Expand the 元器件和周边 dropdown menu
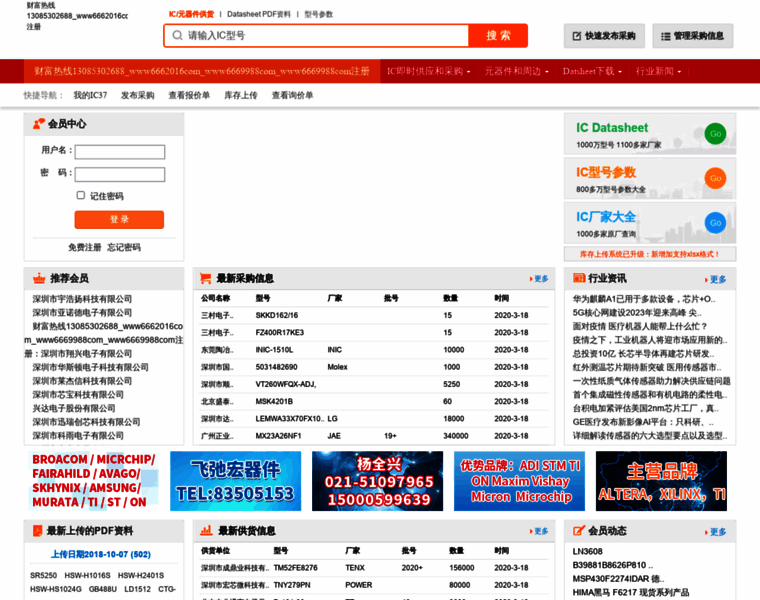 (x=517, y=71)
